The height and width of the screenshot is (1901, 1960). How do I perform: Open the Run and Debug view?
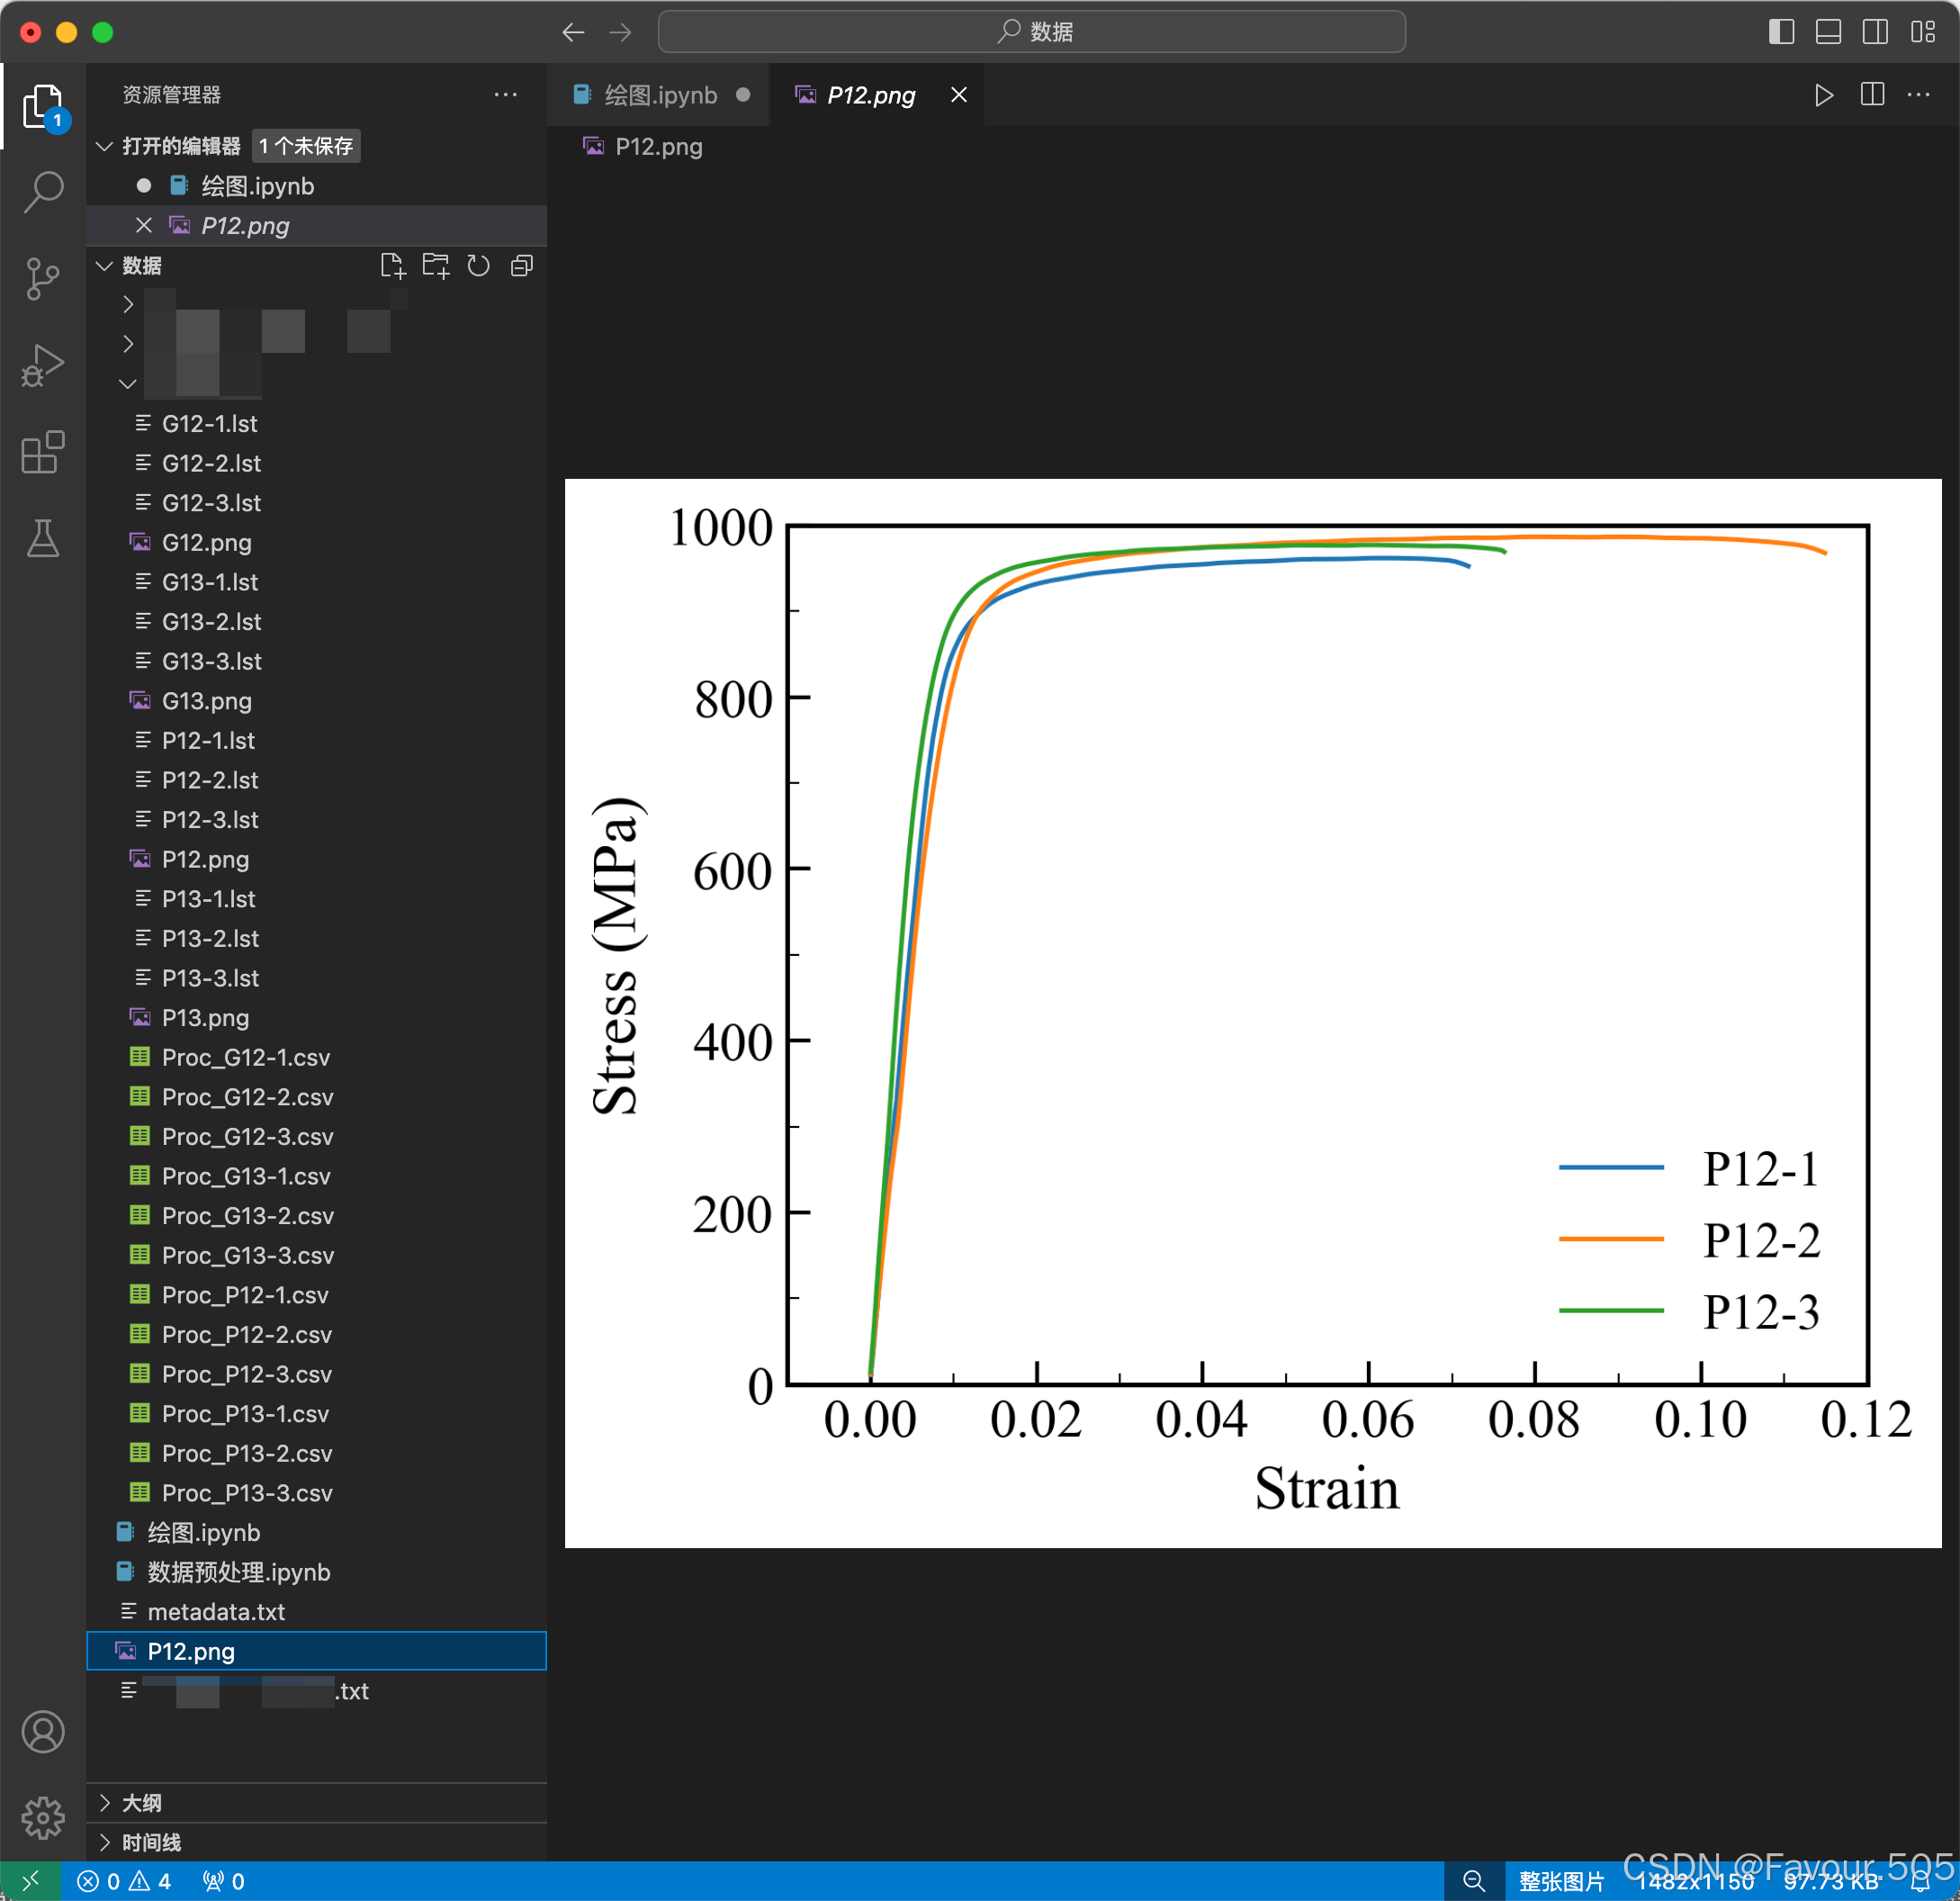43,365
